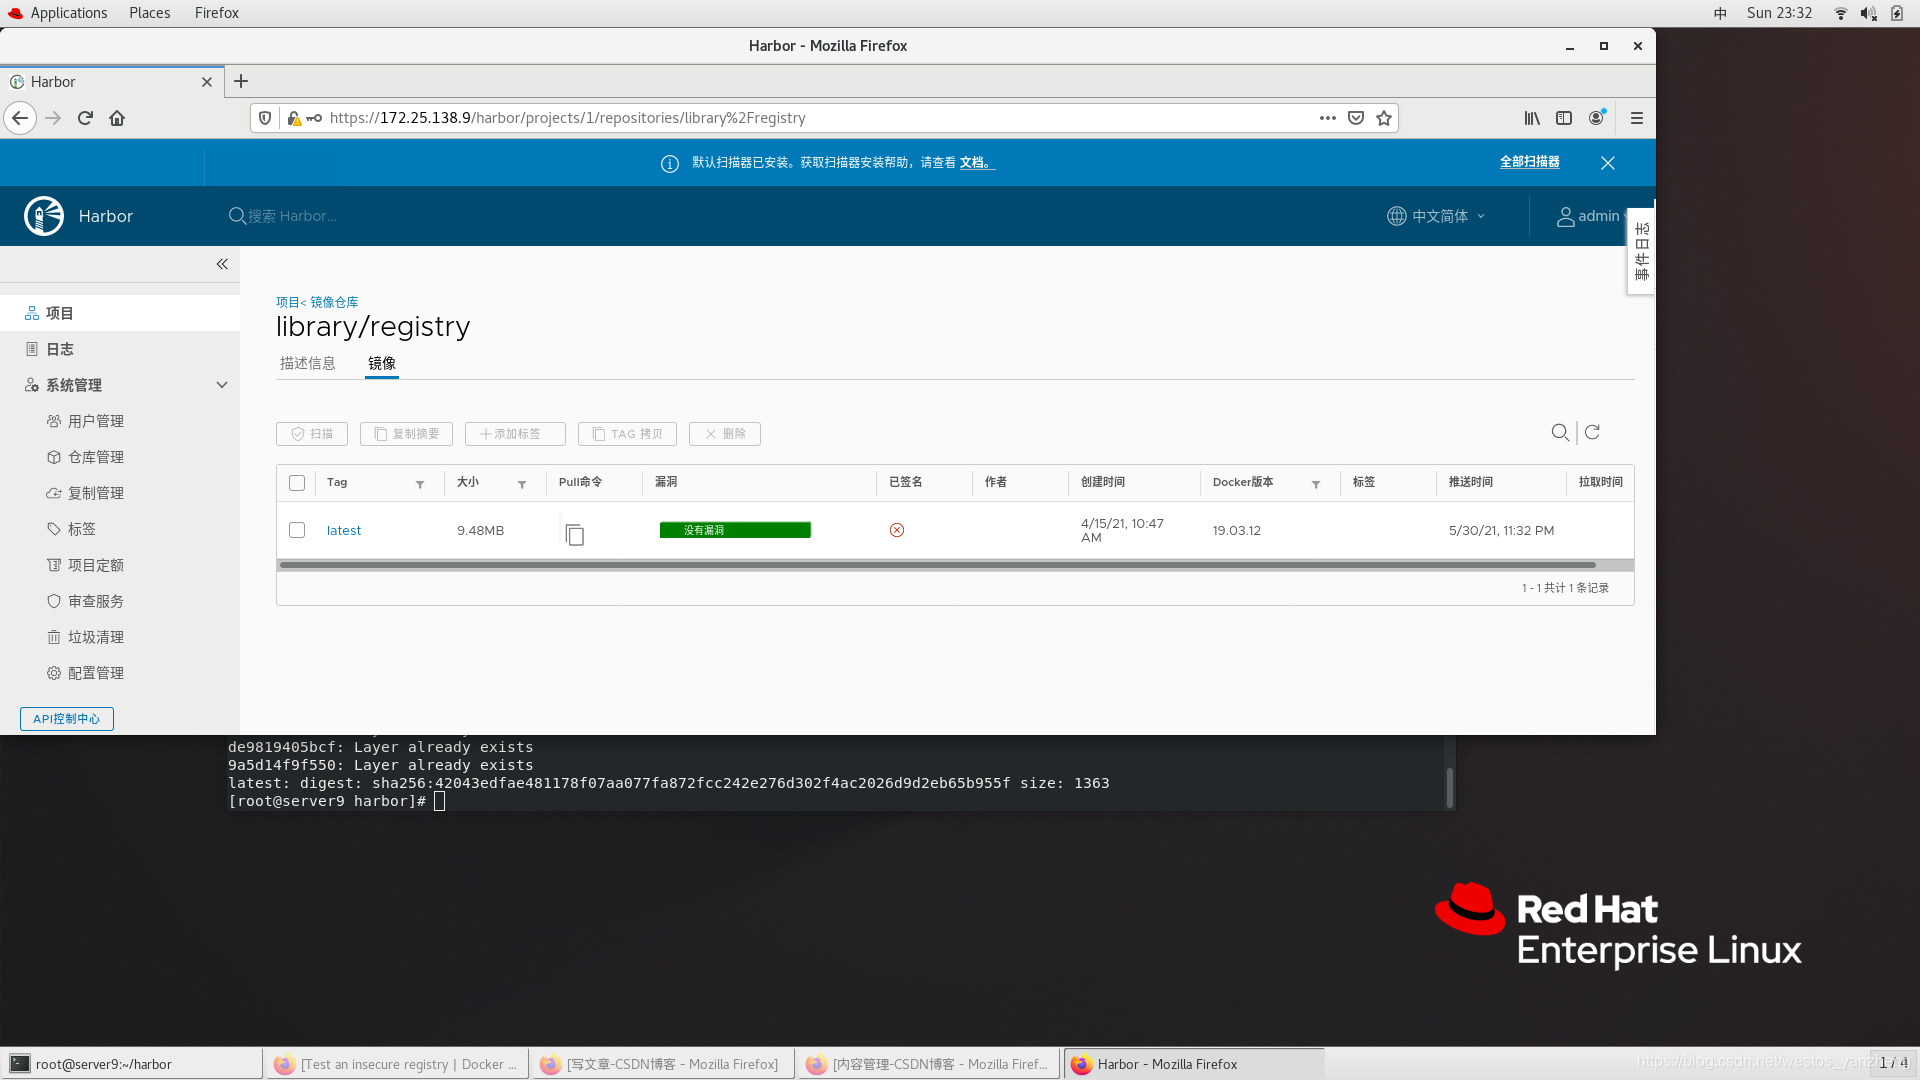The width and height of the screenshot is (1920, 1080).
Task: Open Firefox library icon
Action: coord(1532,118)
